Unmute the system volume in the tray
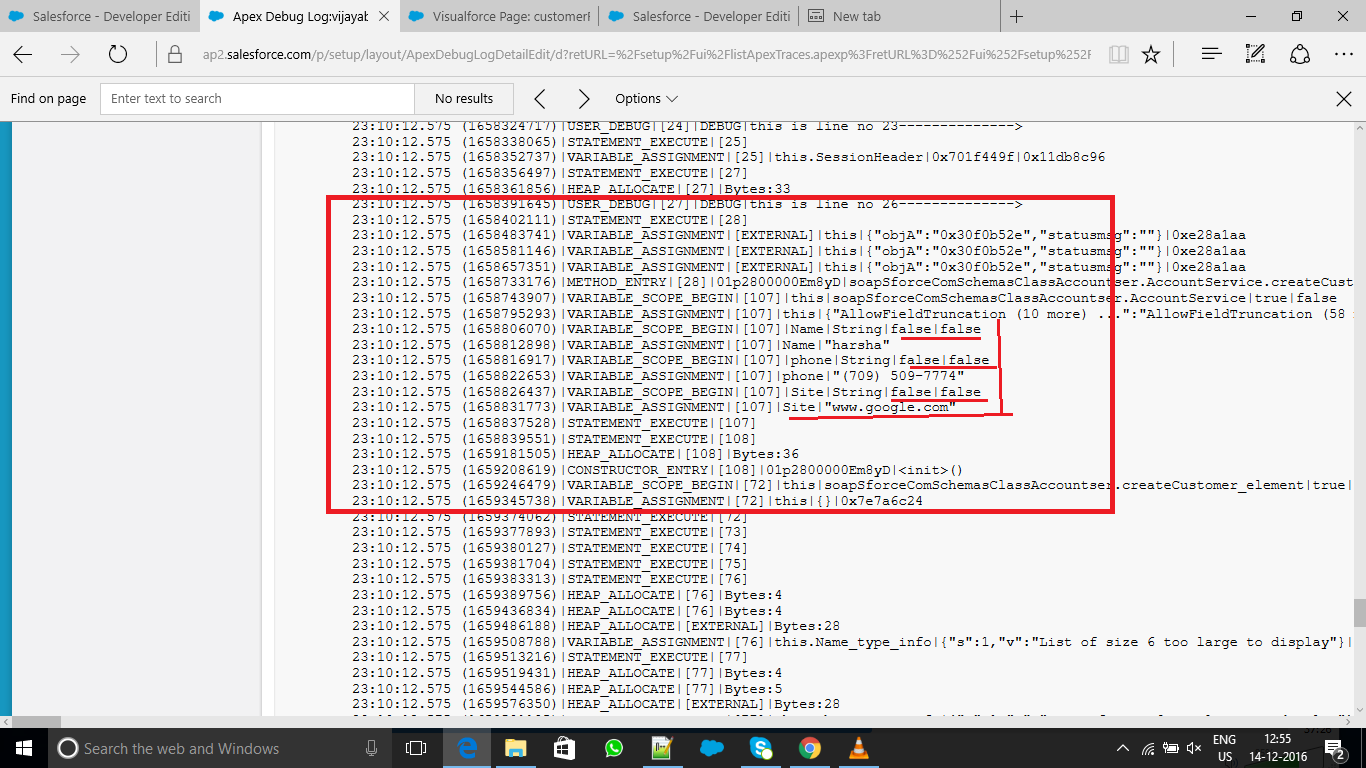 point(1194,748)
